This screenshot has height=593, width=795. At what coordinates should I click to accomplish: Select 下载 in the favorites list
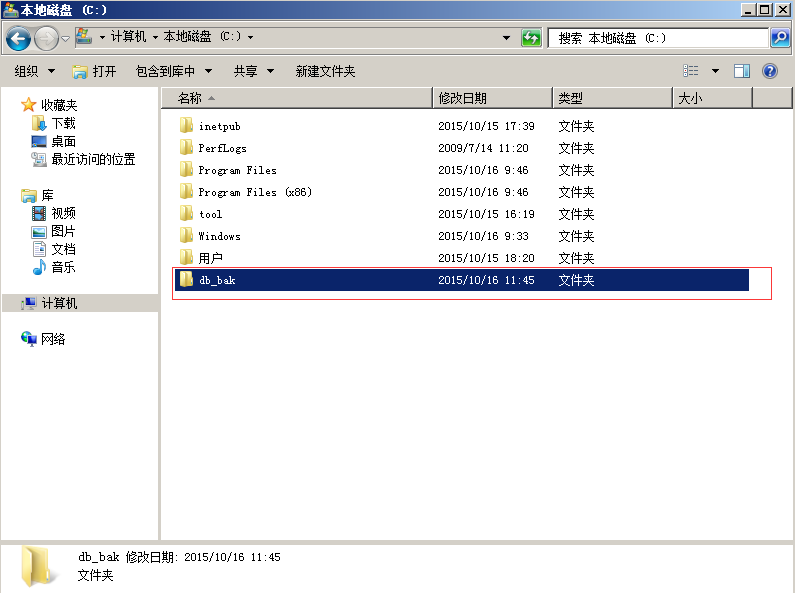pyautogui.click(x=63, y=123)
